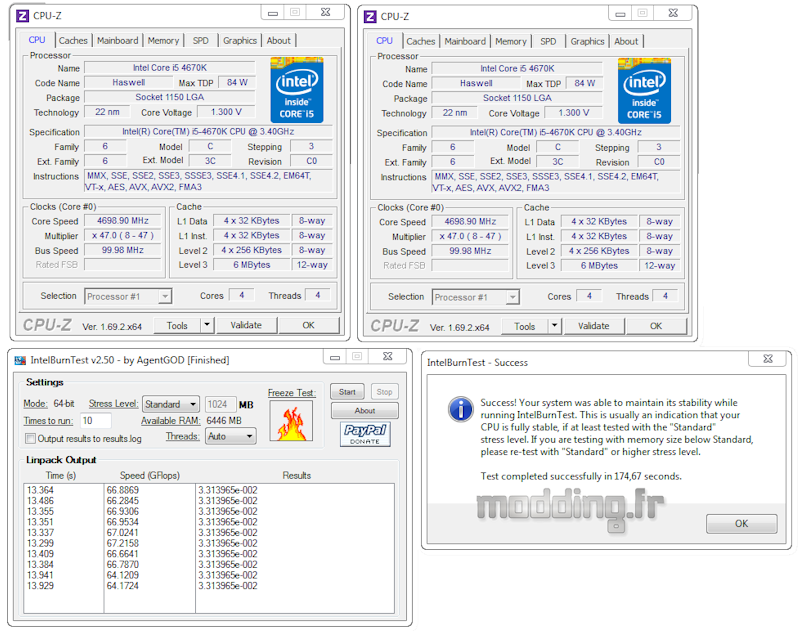The image size is (800, 631).
Task: Click the Times to run input field
Action: pyautogui.click(x=95, y=421)
